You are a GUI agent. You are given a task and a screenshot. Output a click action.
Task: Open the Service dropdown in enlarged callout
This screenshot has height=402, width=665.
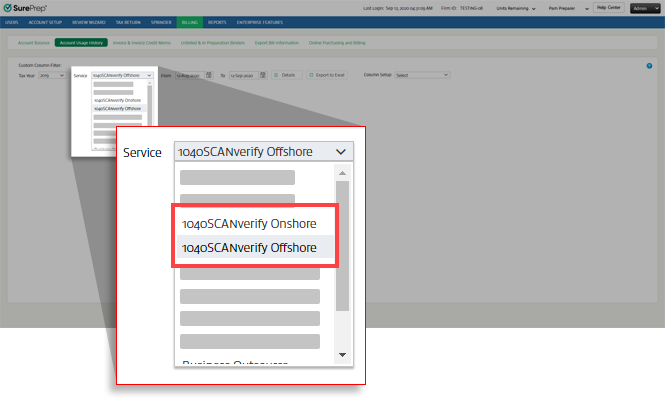coord(263,151)
